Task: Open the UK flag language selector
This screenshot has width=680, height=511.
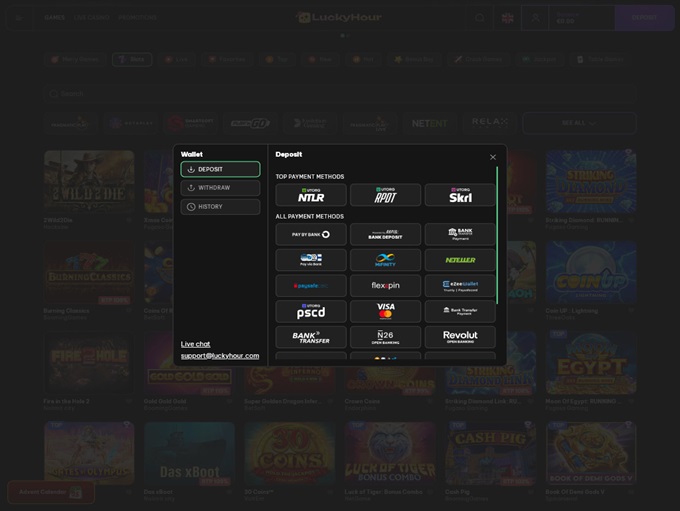Action: click(507, 18)
